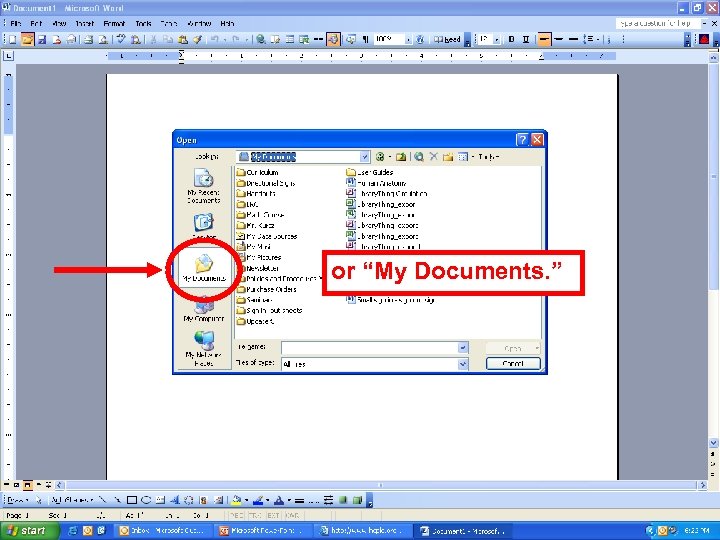Viewport: 720px width, 540px height.
Task: Open the Tools dropdown in Open dialog
Action: pos(488,157)
